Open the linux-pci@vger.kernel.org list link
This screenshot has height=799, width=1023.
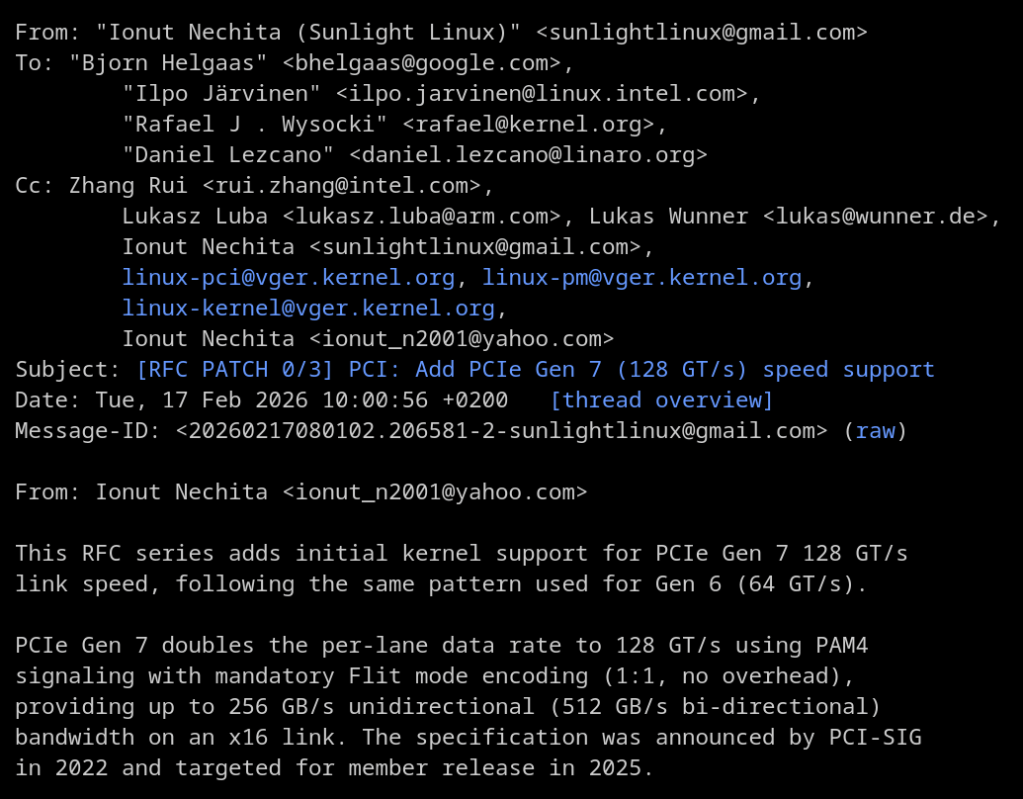288,277
